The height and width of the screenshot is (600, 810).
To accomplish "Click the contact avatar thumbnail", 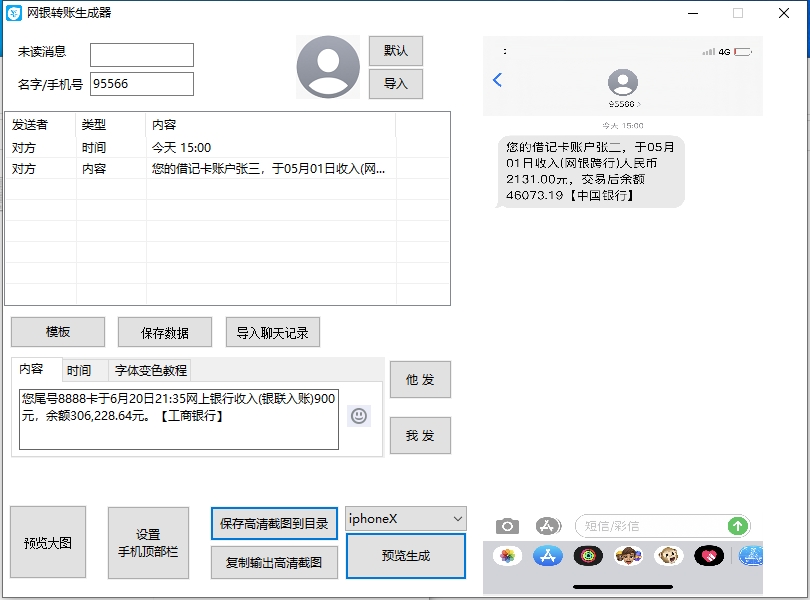I will tap(327, 67).
